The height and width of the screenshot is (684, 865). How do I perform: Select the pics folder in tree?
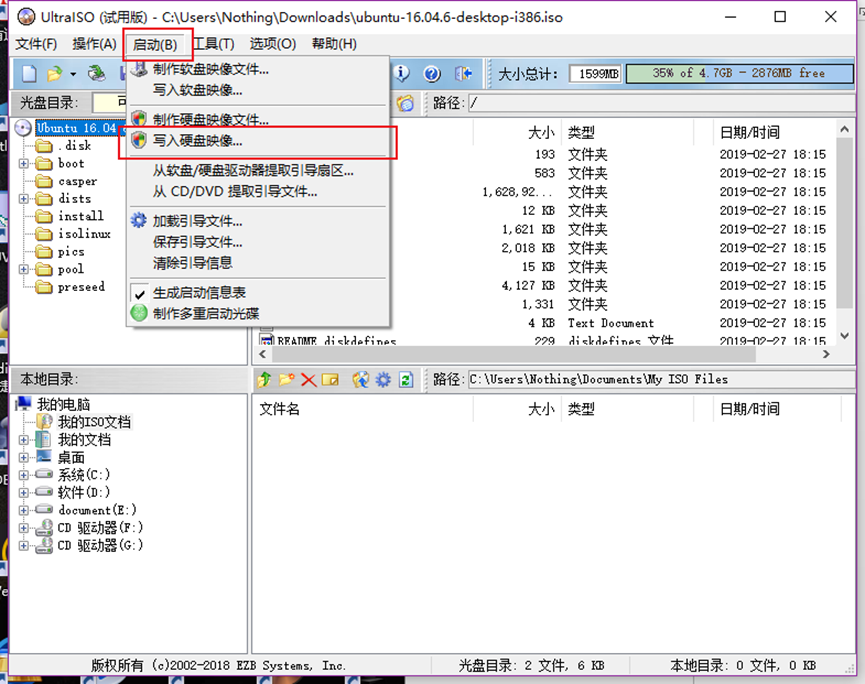pos(71,252)
